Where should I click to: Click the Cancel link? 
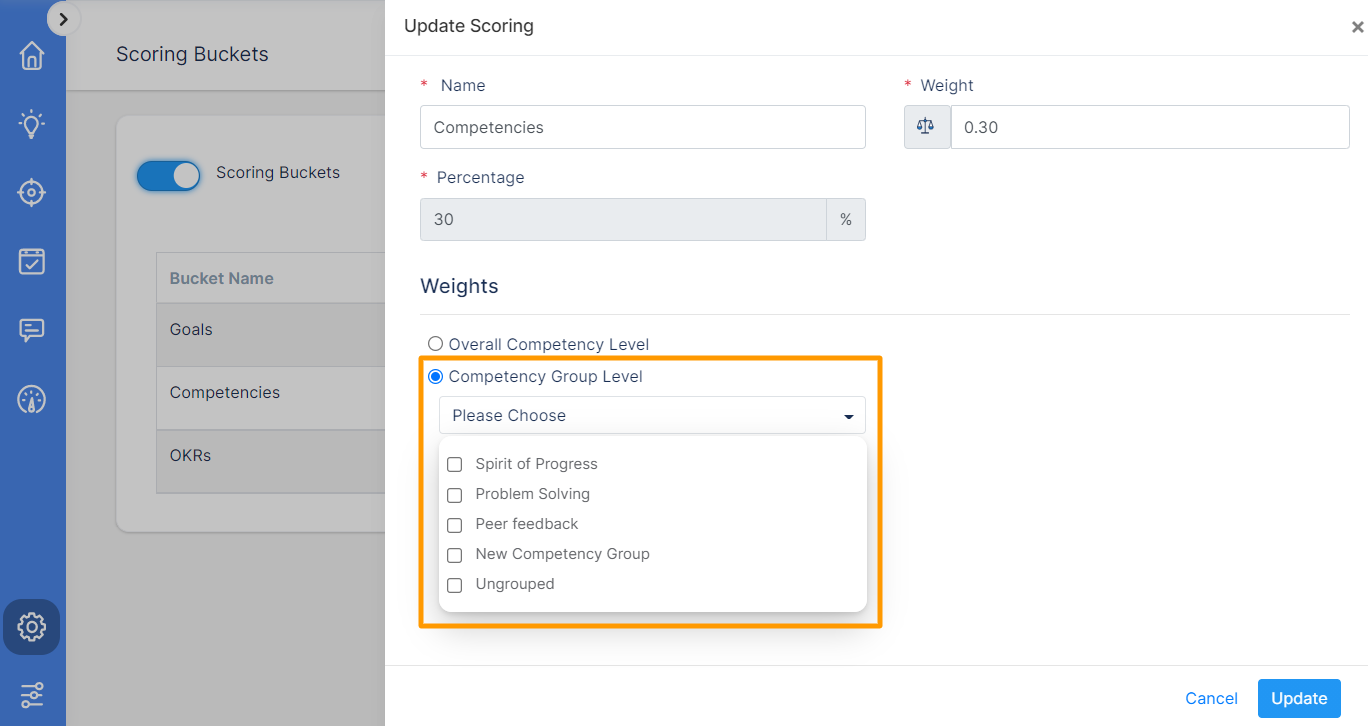(x=1211, y=699)
